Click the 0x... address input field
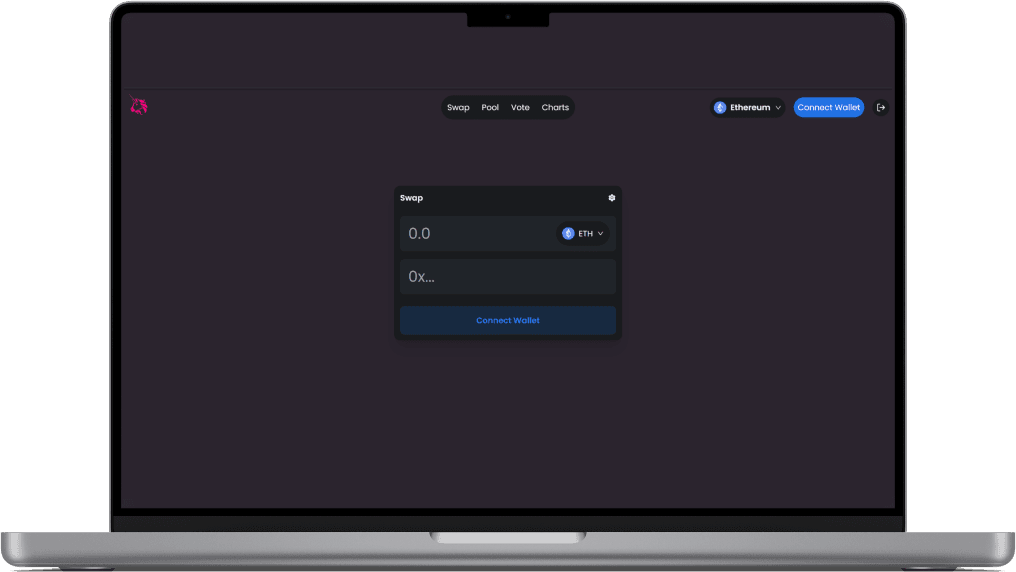This screenshot has height=572, width=1016. point(508,277)
